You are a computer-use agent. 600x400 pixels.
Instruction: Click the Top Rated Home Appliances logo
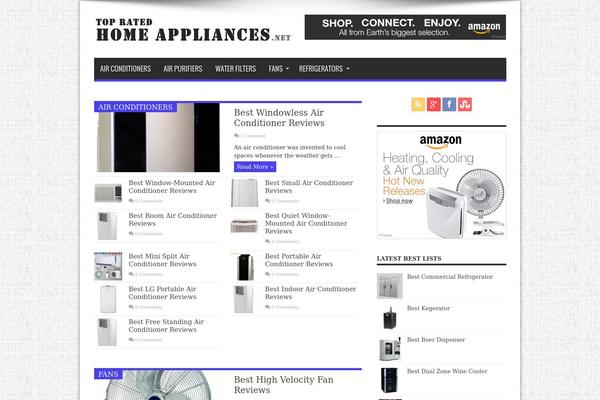pos(194,30)
